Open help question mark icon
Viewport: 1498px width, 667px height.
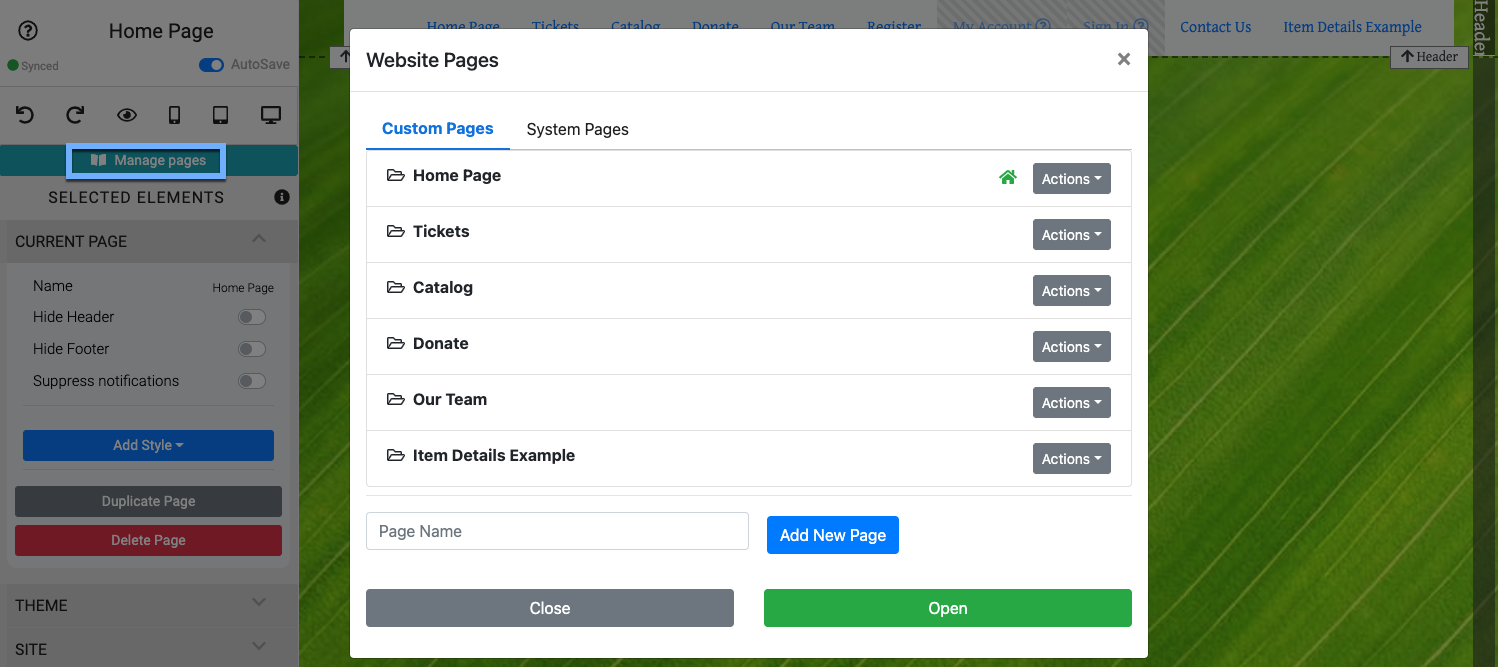[28, 31]
